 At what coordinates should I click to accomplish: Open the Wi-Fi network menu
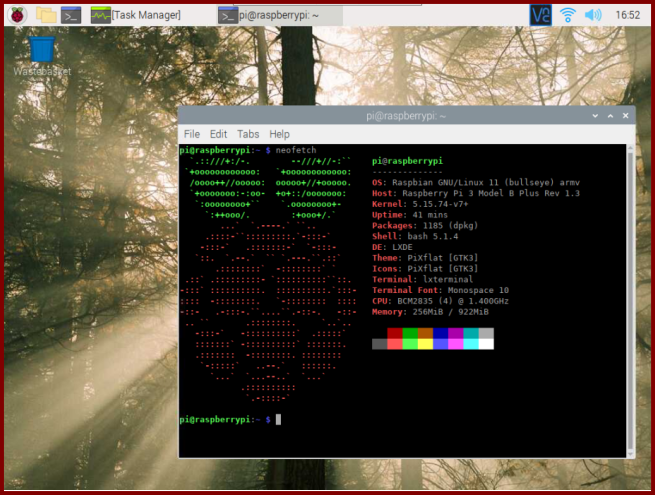[567, 15]
